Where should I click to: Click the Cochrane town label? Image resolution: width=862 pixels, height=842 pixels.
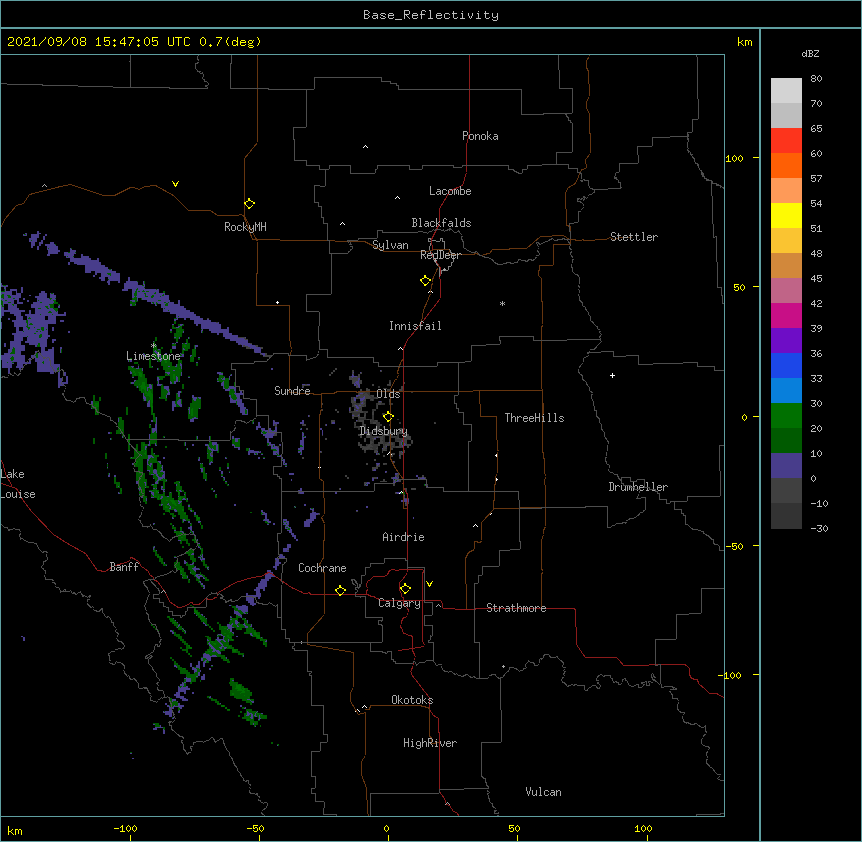(322, 568)
